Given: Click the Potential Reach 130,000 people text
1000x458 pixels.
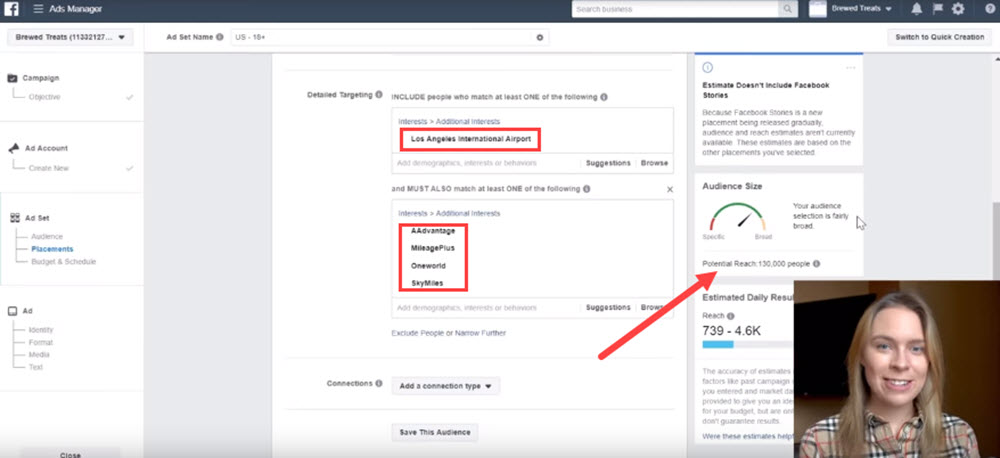Looking at the screenshot, I should 756,263.
